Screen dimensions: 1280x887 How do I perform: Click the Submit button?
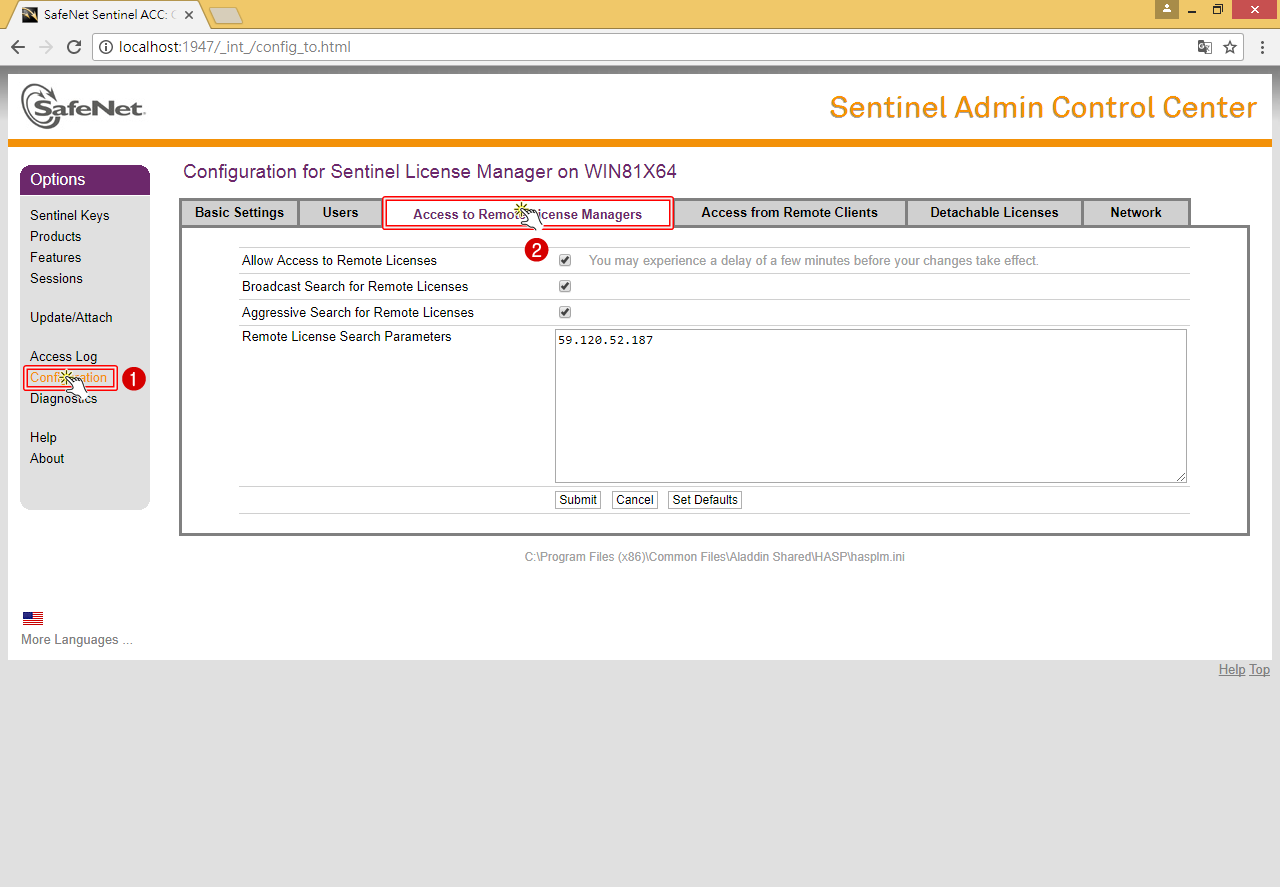578,500
